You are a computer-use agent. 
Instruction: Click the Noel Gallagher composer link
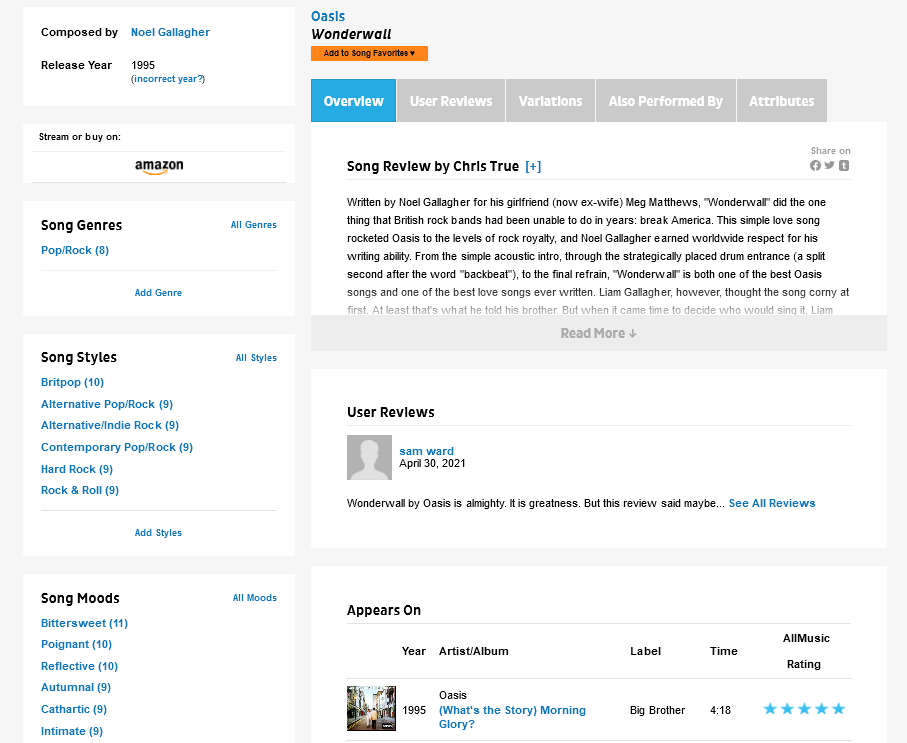[170, 32]
